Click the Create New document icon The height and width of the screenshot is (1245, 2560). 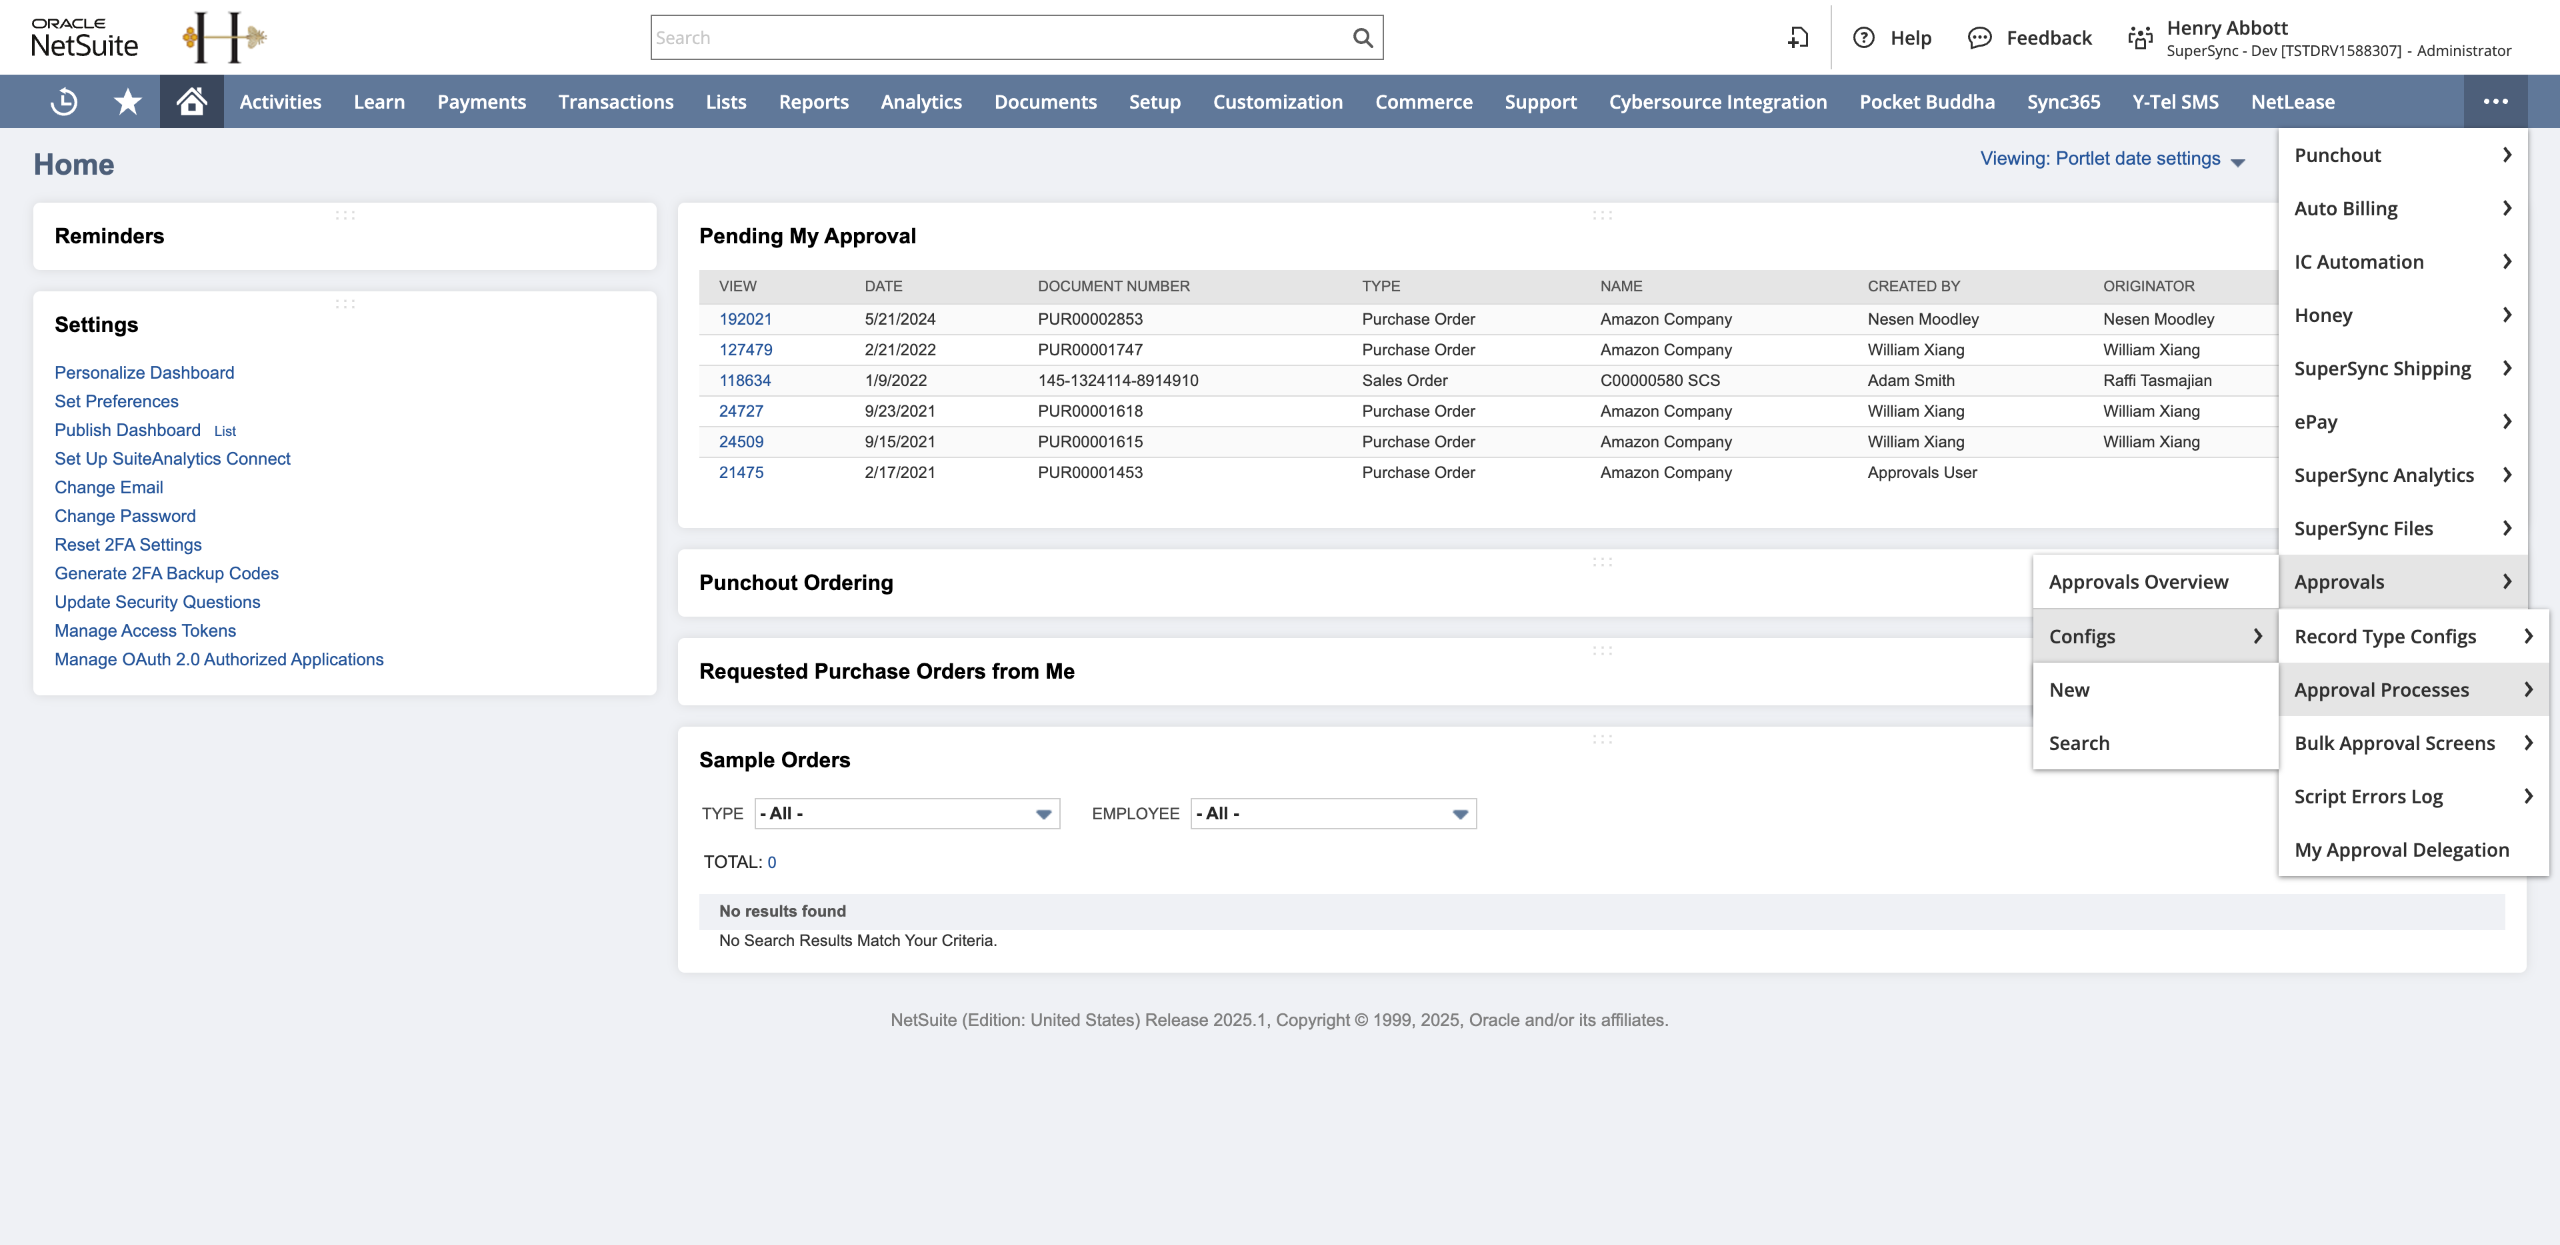pyautogui.click(x=1798, y=38)
